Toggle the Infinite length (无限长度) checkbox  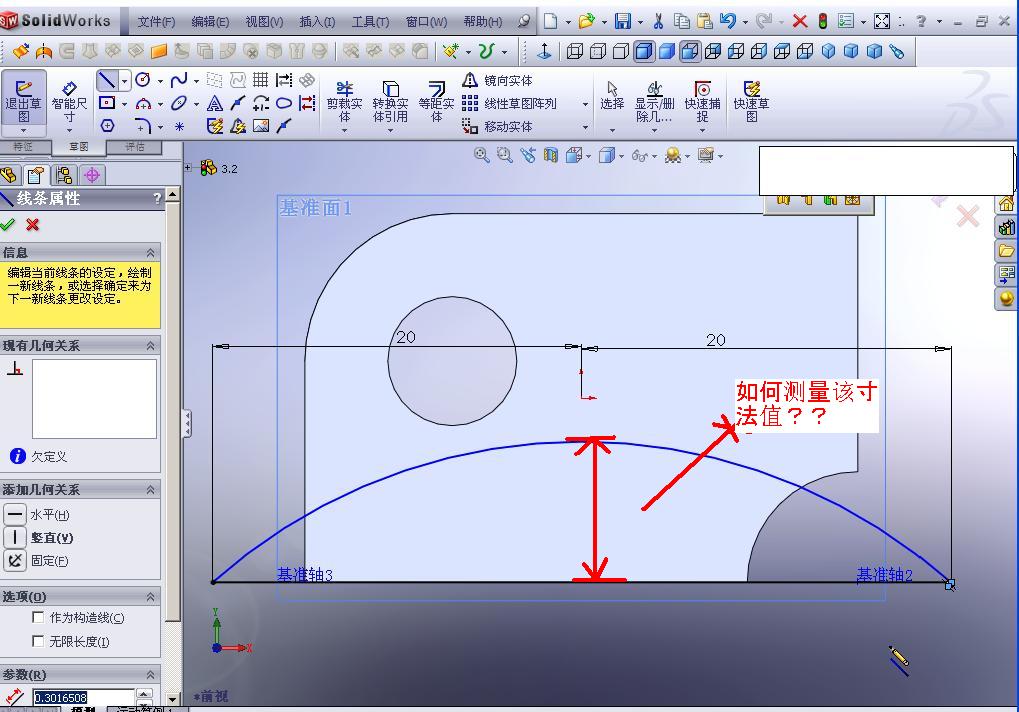pyautogui.click(x=38, y=641)
